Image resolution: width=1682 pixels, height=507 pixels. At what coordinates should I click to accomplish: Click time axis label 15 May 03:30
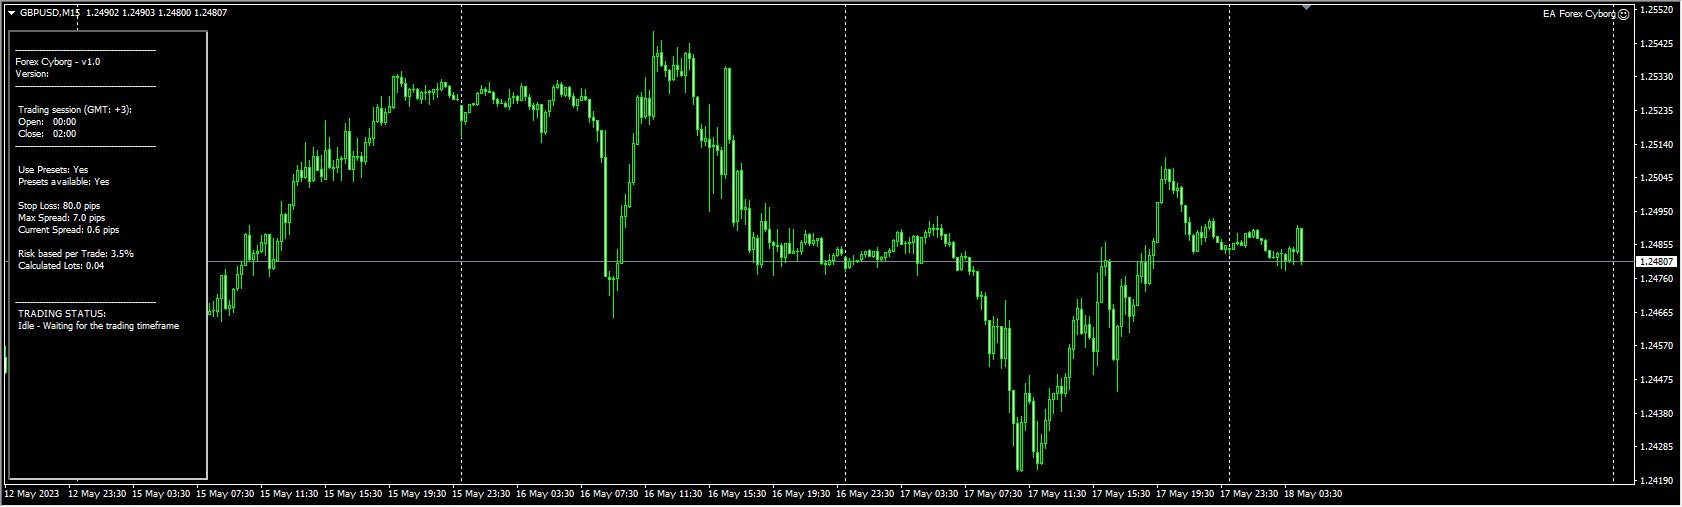point(161,494)
